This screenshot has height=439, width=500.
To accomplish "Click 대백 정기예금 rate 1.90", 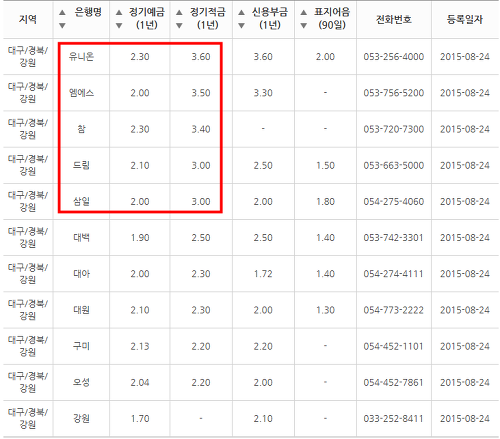I will pyautogui.click(x=140, y=238).
